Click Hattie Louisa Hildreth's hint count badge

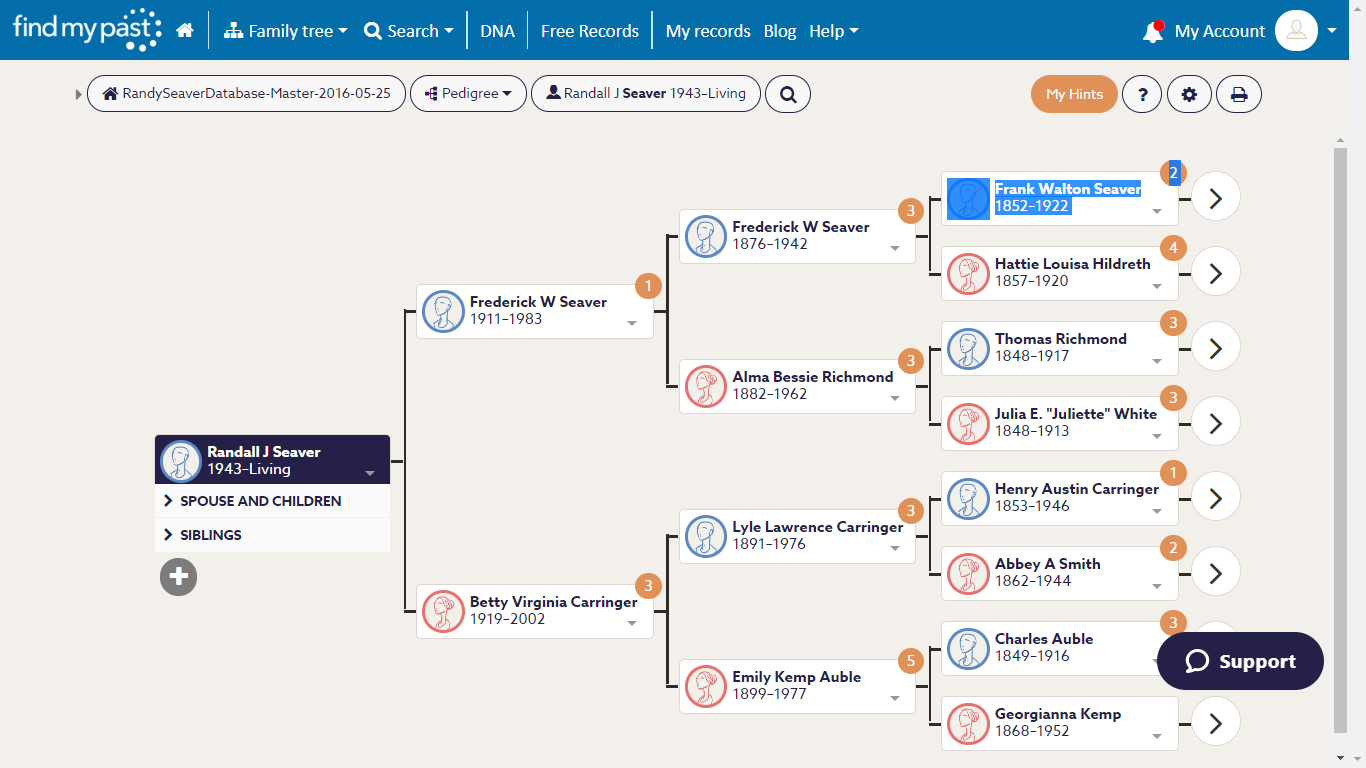(x=1172, y=248)
